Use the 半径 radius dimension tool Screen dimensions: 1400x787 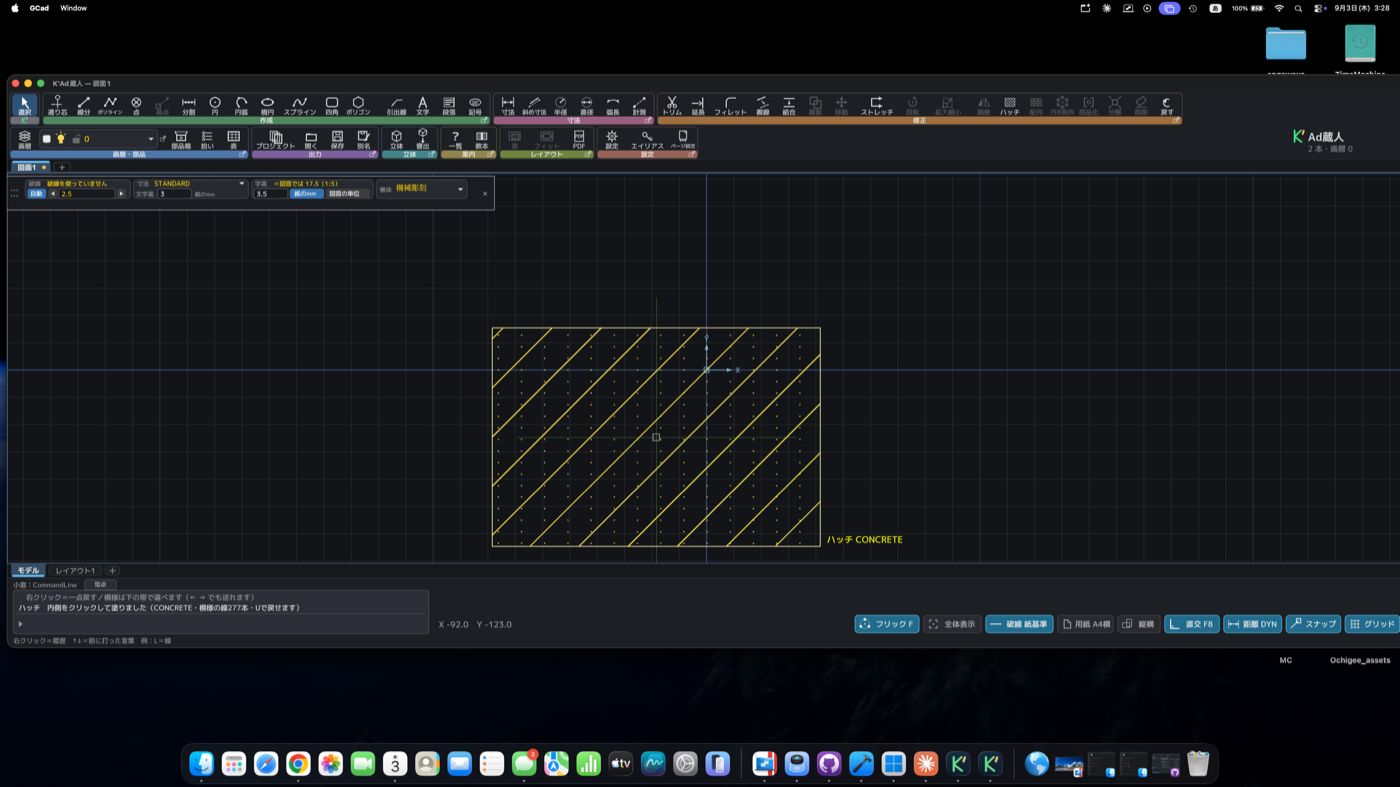(560, 105)
